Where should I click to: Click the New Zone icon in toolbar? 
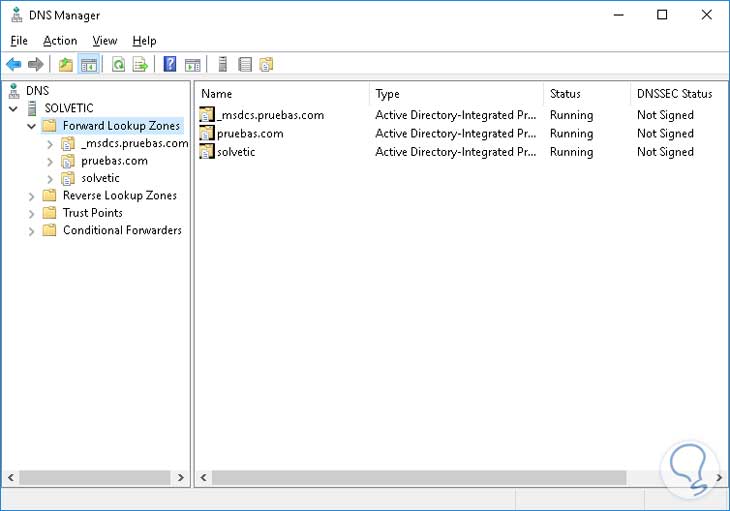pos(266,64)
